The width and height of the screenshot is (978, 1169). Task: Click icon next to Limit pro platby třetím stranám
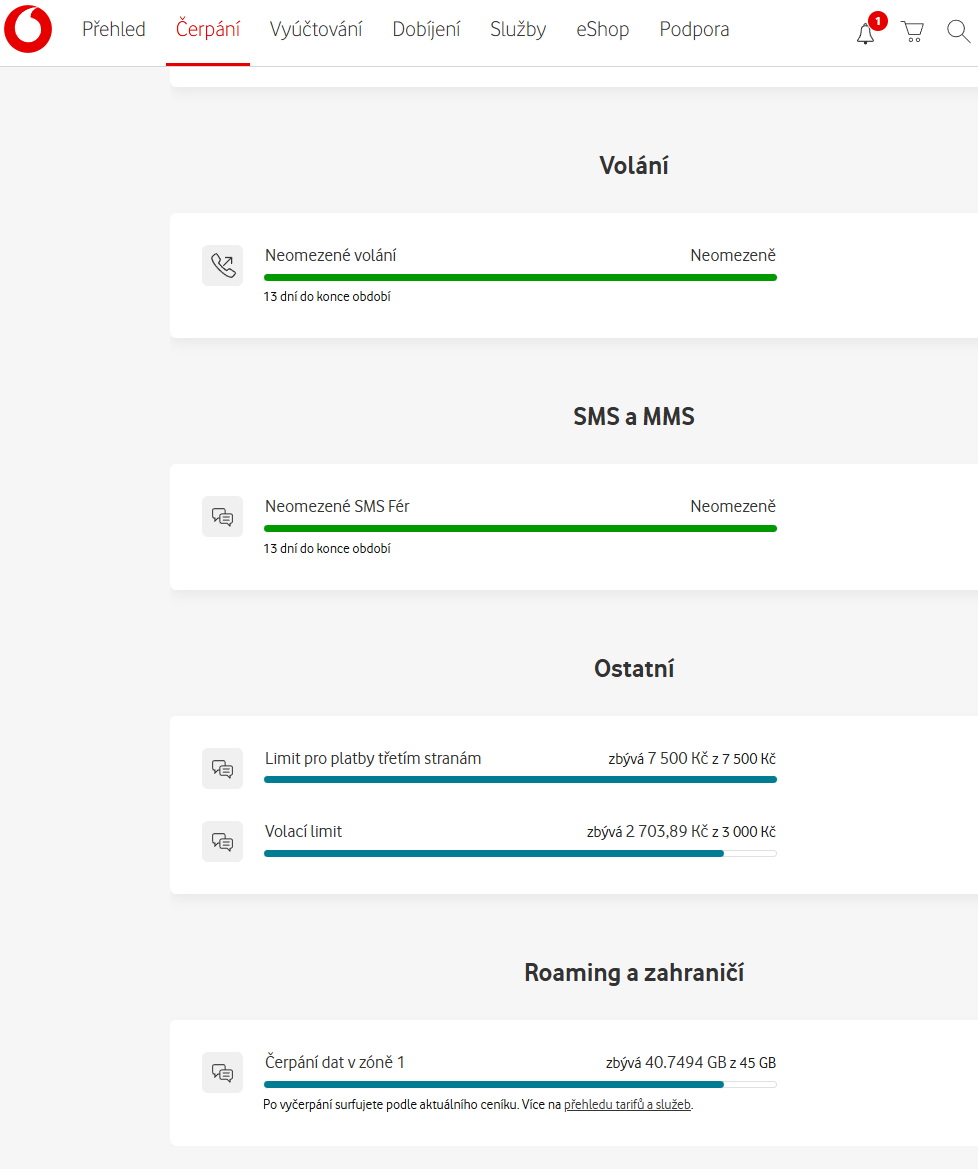coord(222,769)
